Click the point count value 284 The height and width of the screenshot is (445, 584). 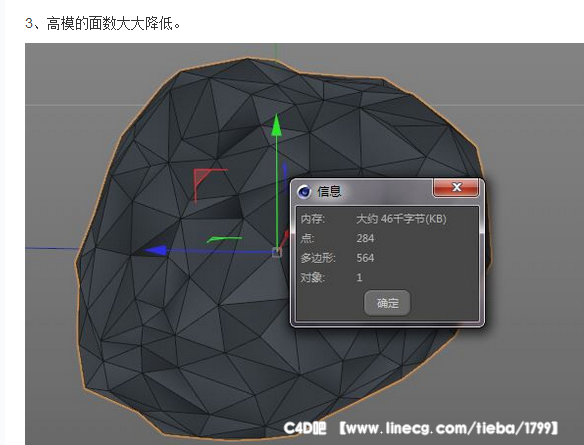(x=365, y=238)
